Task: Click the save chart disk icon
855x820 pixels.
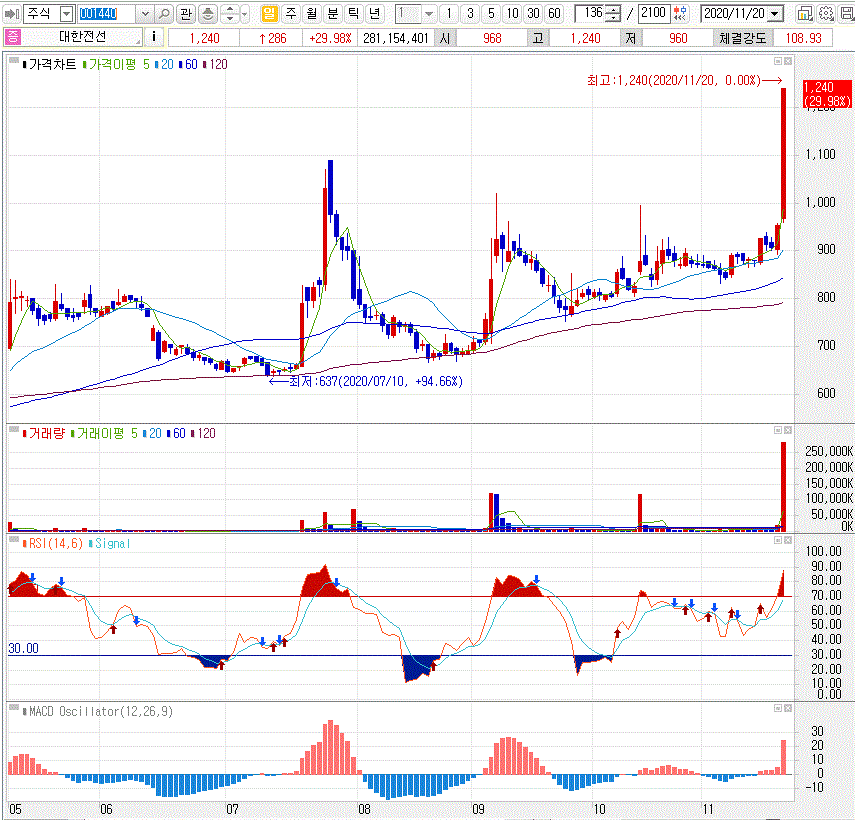Action: click(846, 14)
